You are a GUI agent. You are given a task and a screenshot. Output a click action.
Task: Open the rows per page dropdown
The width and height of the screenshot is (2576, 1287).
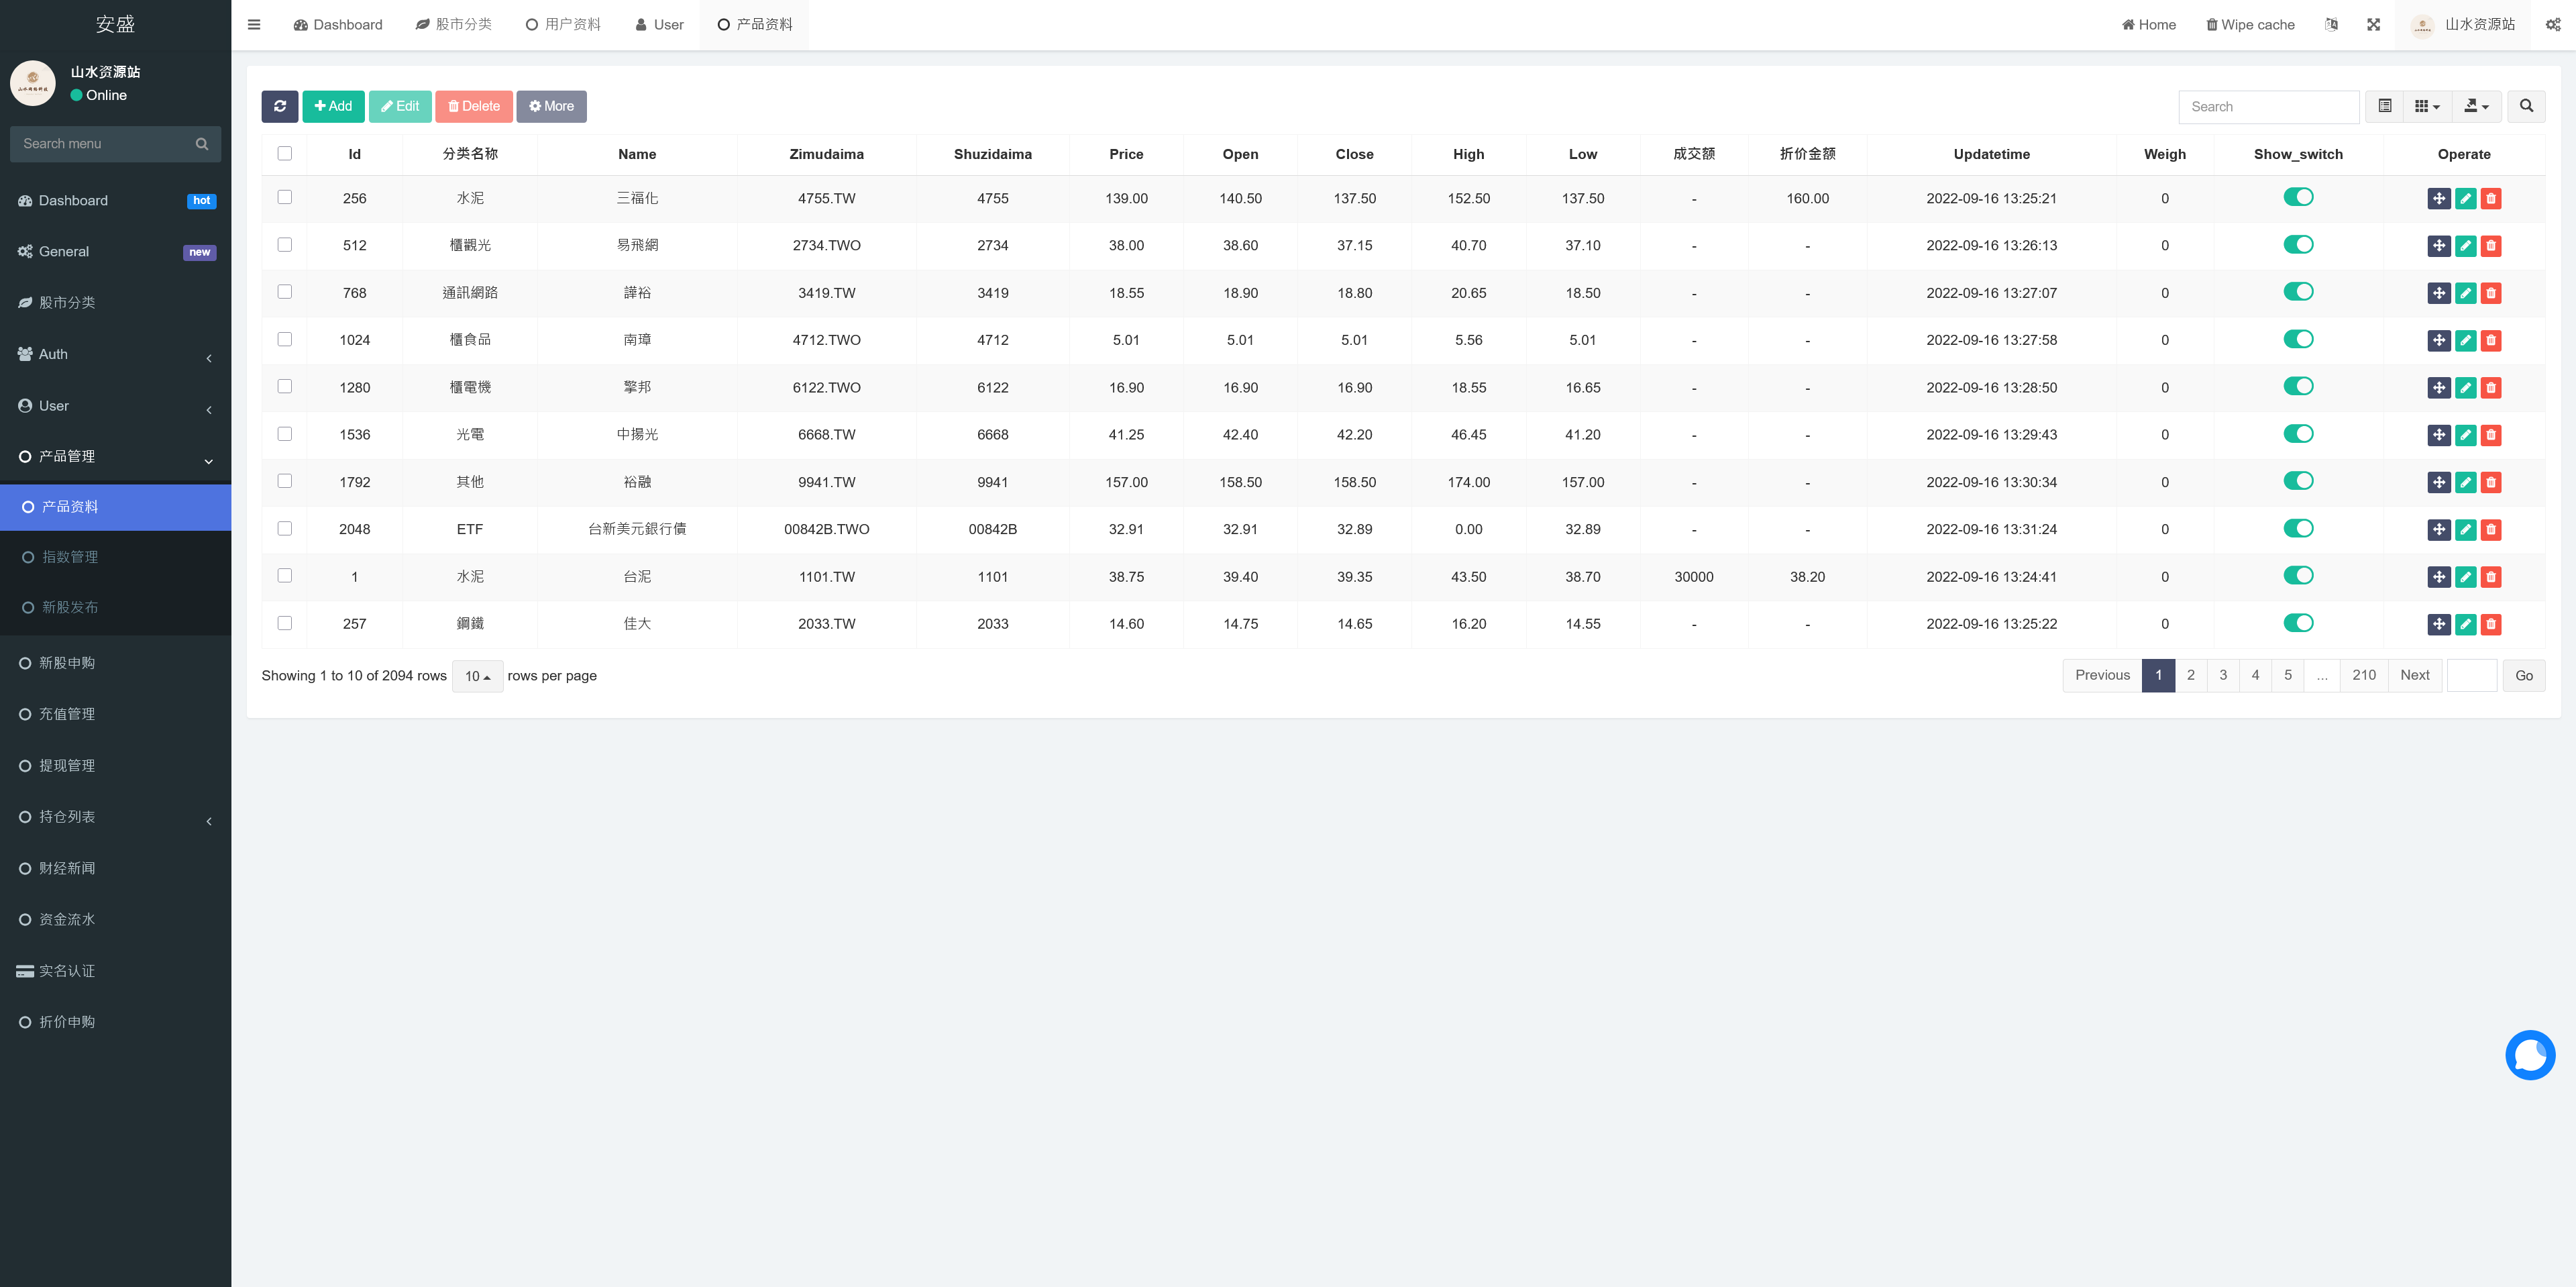[477, 676]
